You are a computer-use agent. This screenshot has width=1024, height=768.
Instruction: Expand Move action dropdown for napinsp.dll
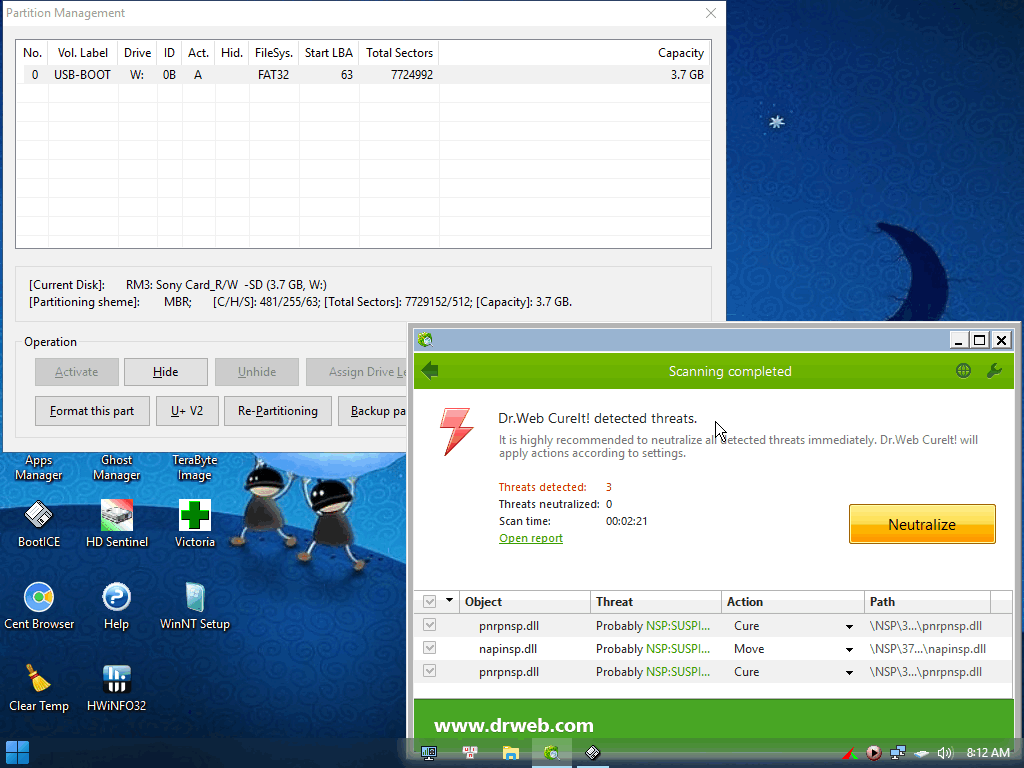coord(849,649)
